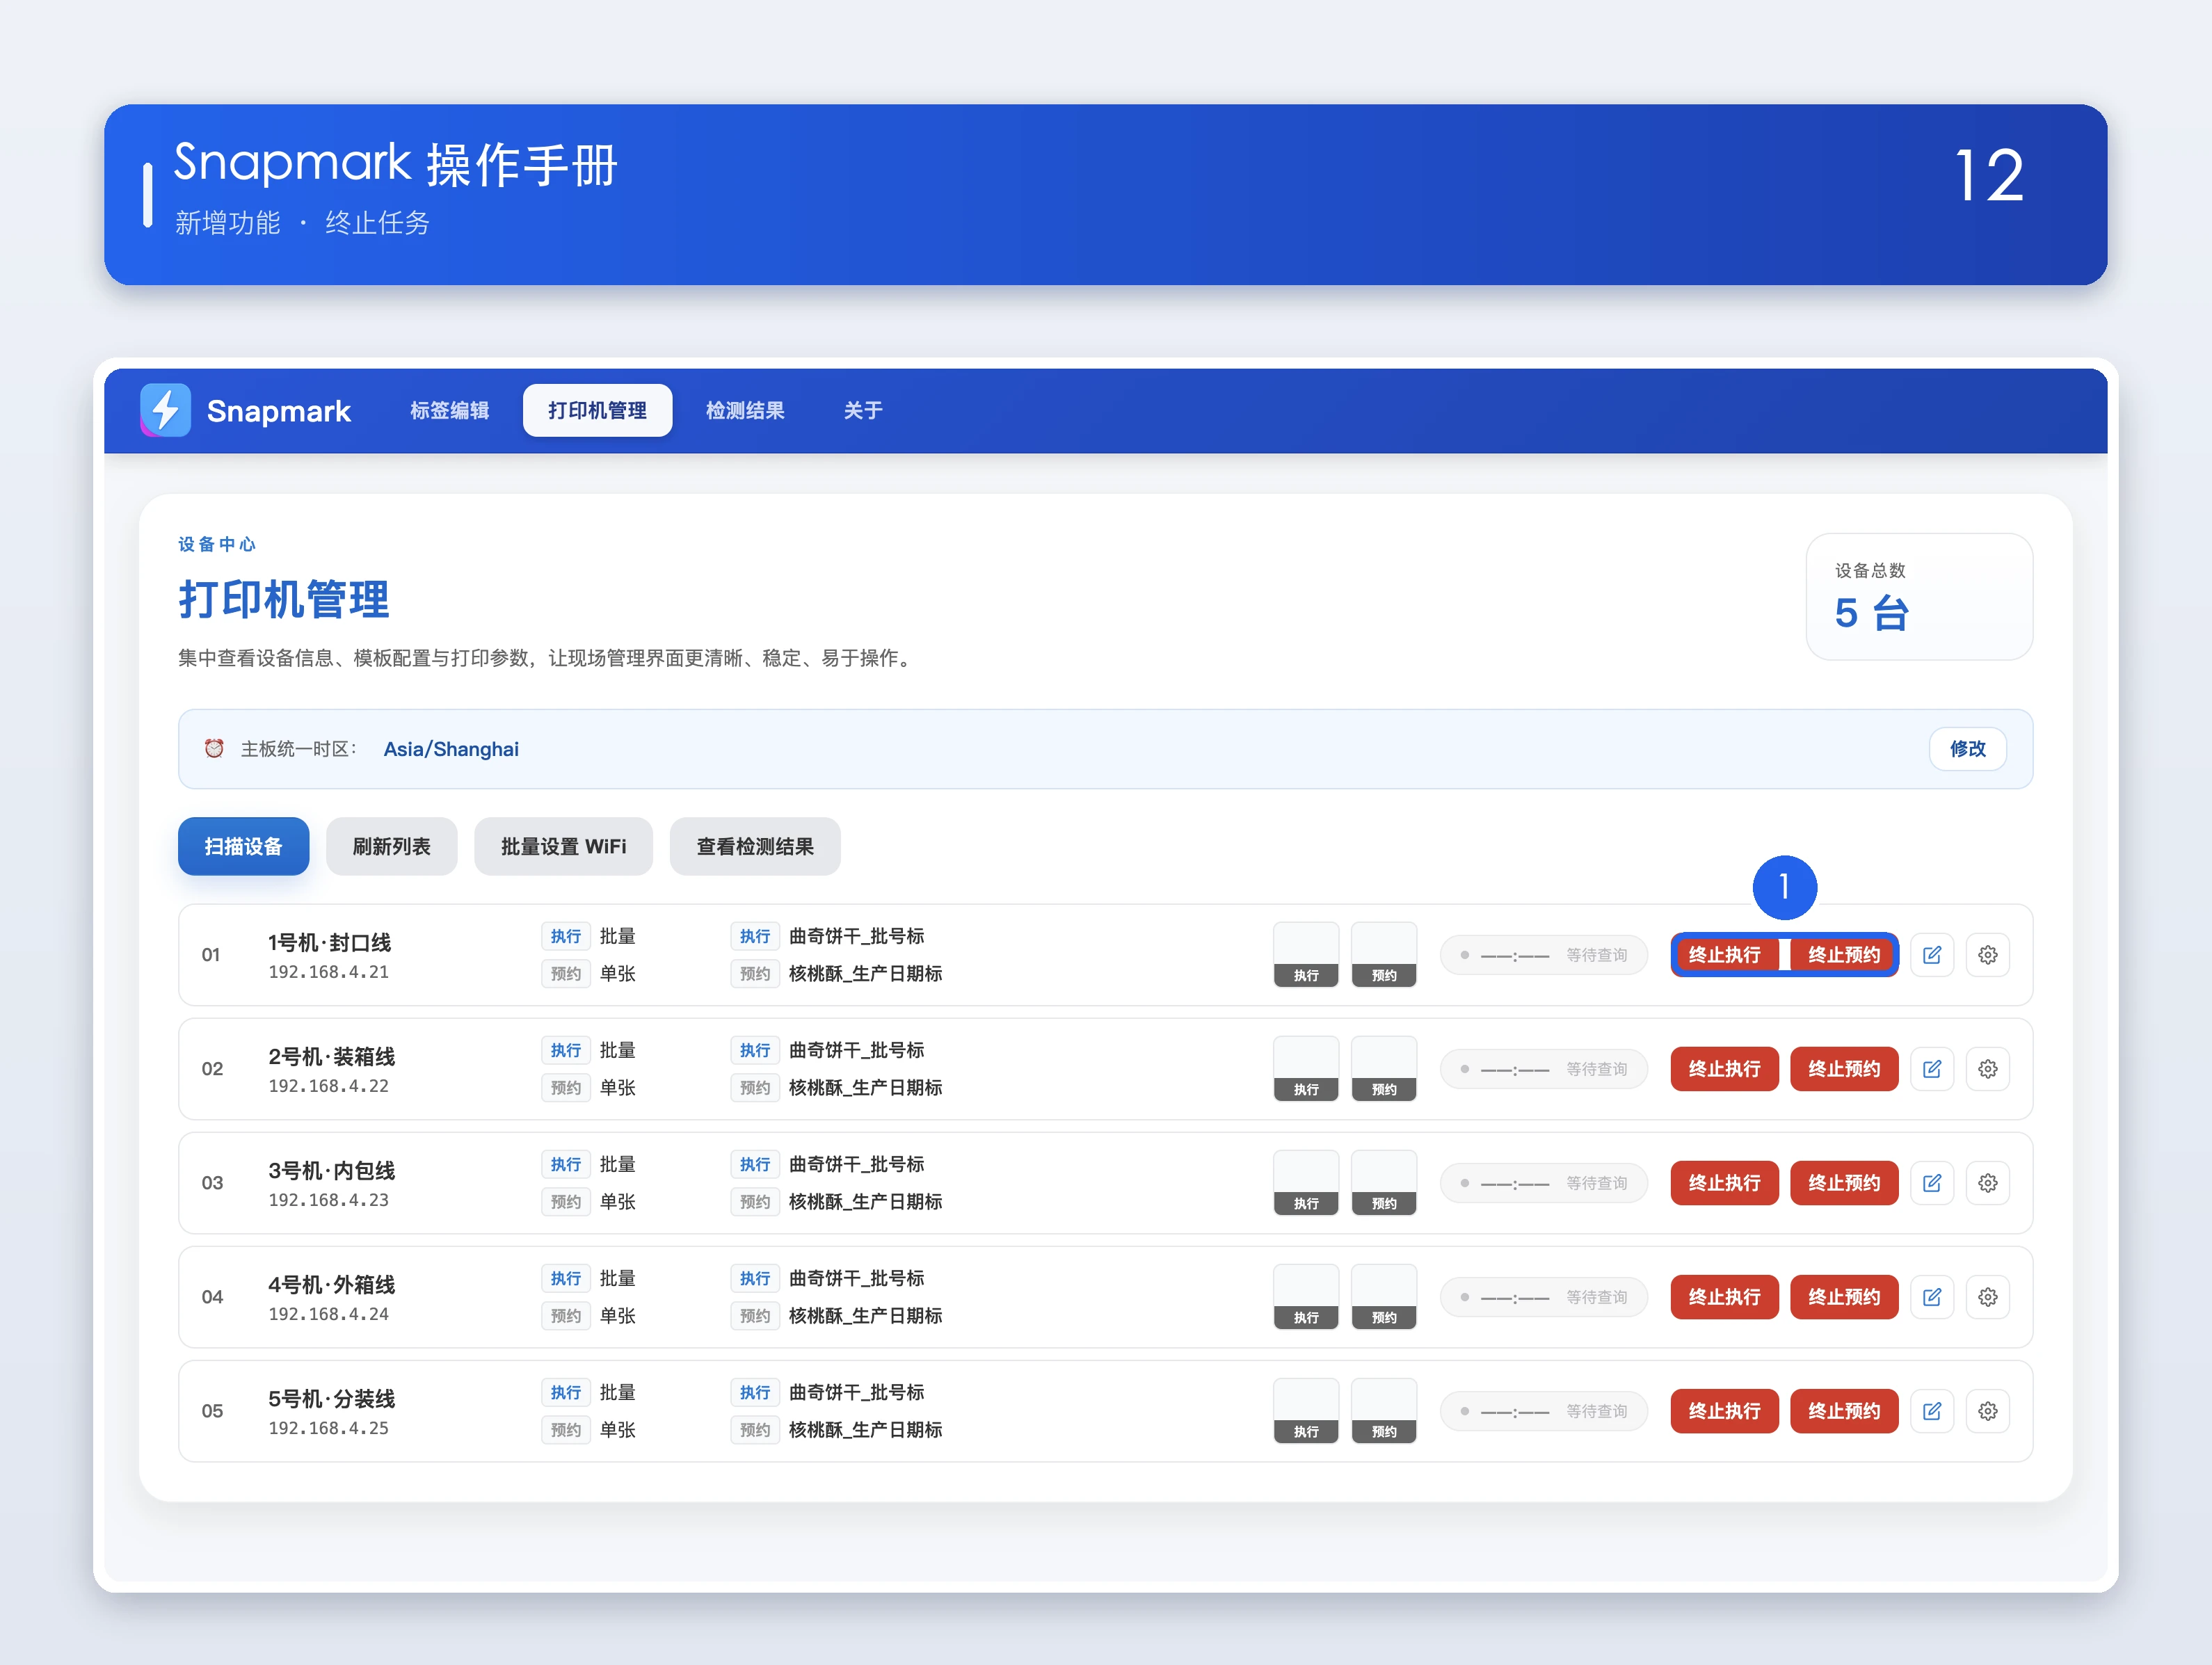Click the 刷新列表 button
Screen dimensions: 2212x1665
point(391,847)
